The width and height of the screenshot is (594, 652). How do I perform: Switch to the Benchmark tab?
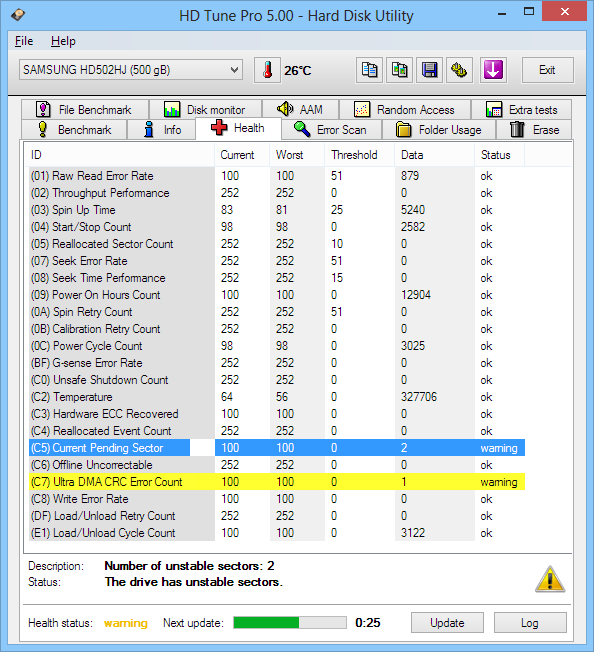[x=74, y=130]
